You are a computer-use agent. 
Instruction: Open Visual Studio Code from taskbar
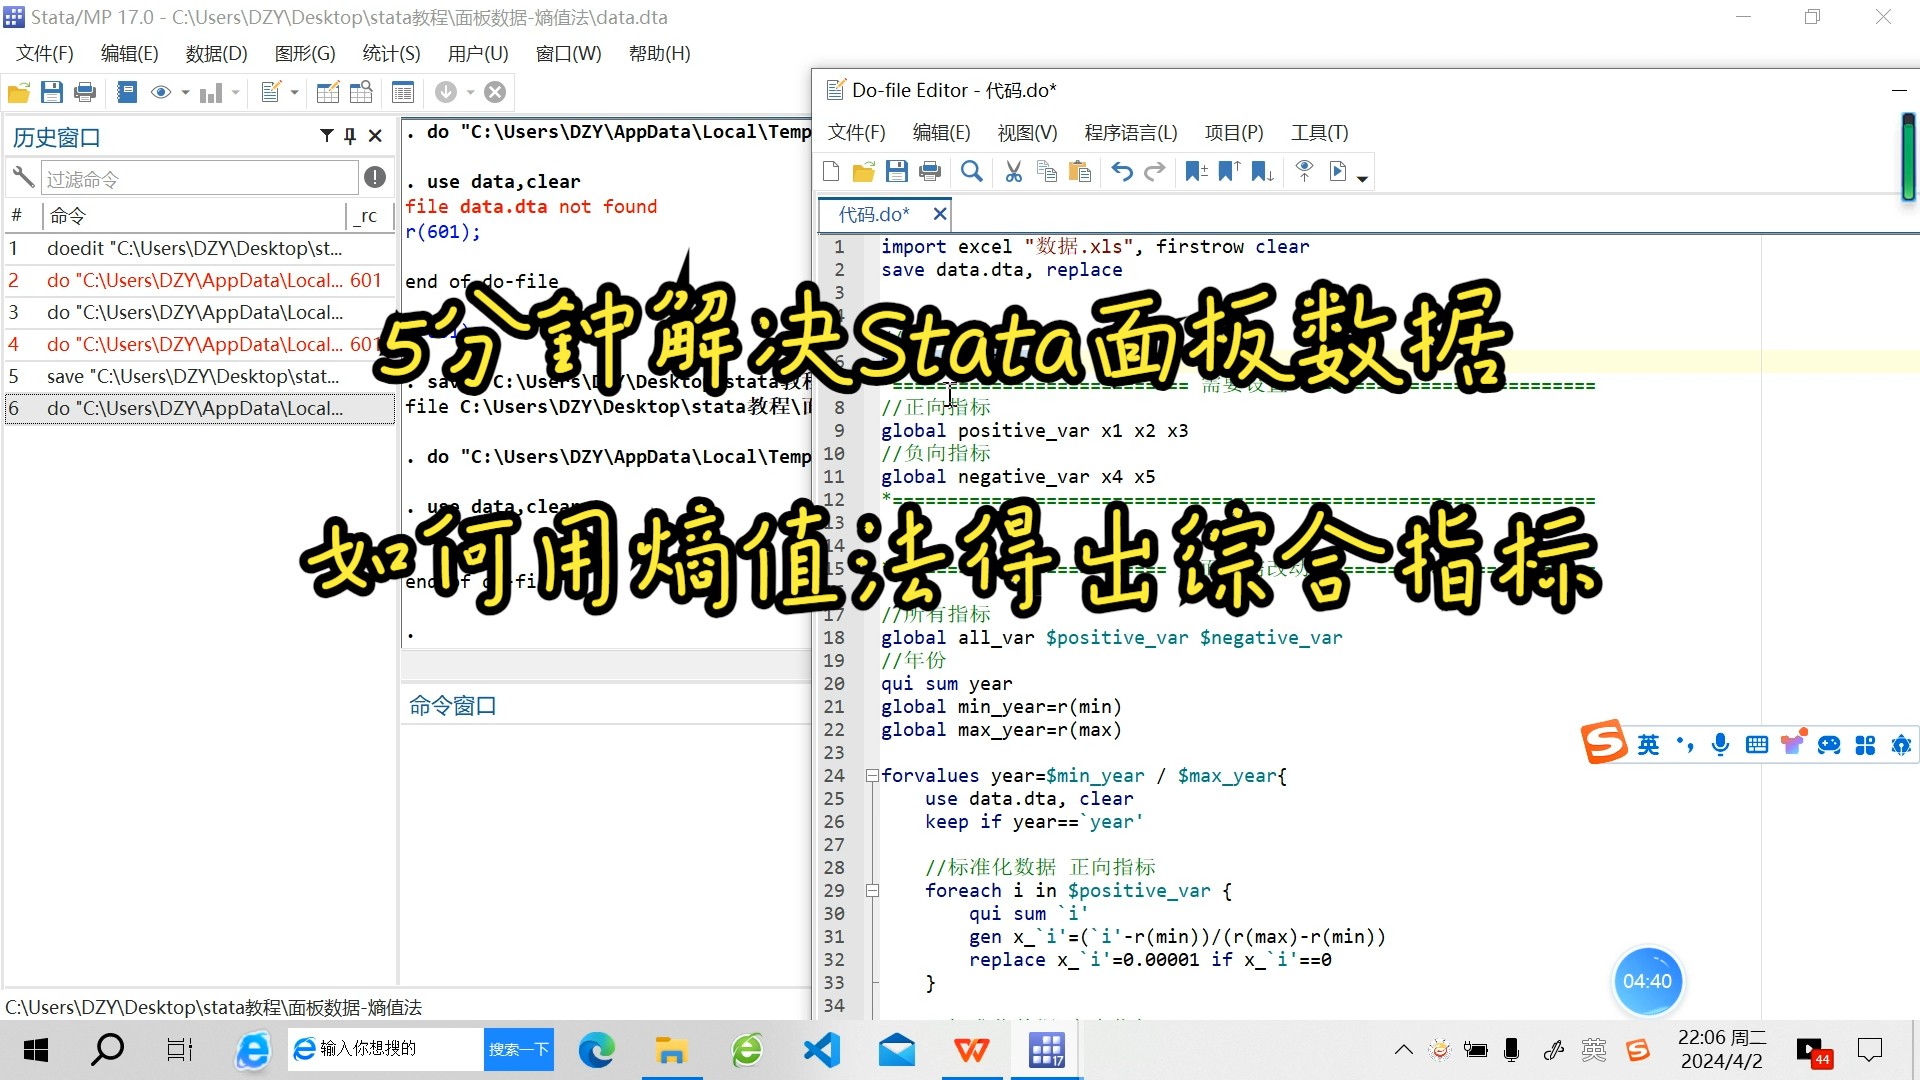coord(822,1050)
